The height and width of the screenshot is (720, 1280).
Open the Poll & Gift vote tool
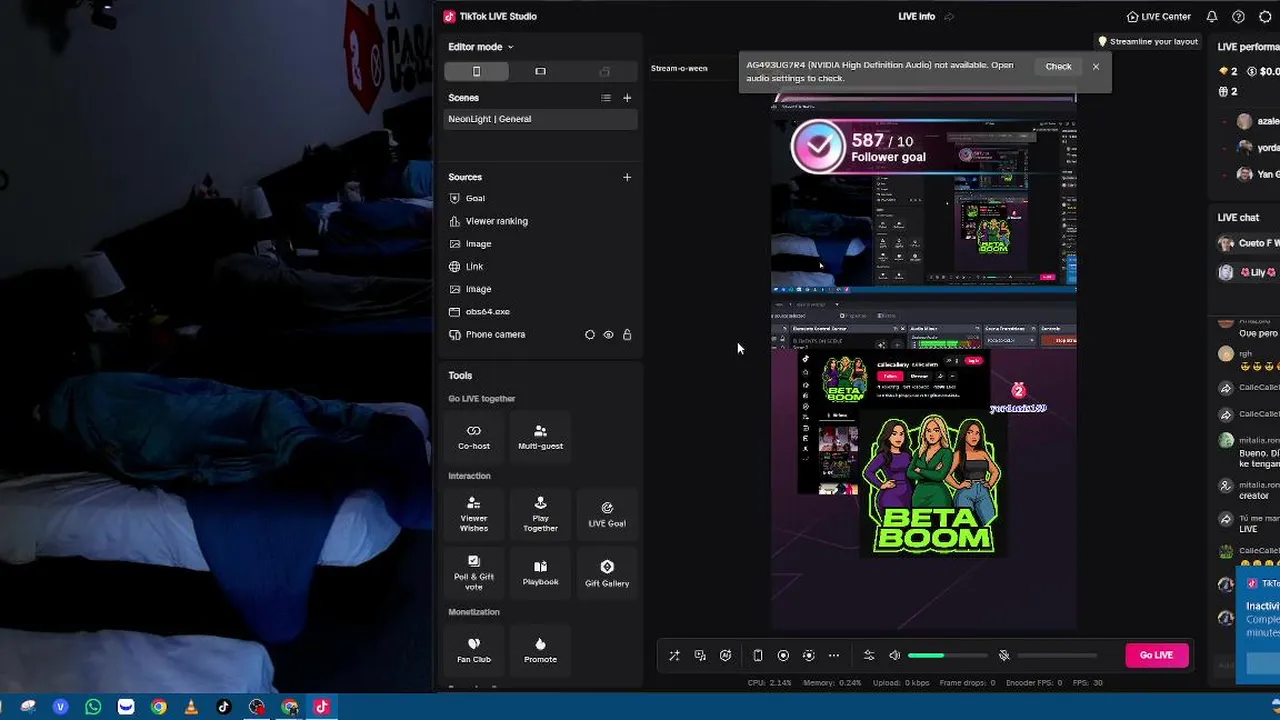pyautogui.click(x=474, y=572)
